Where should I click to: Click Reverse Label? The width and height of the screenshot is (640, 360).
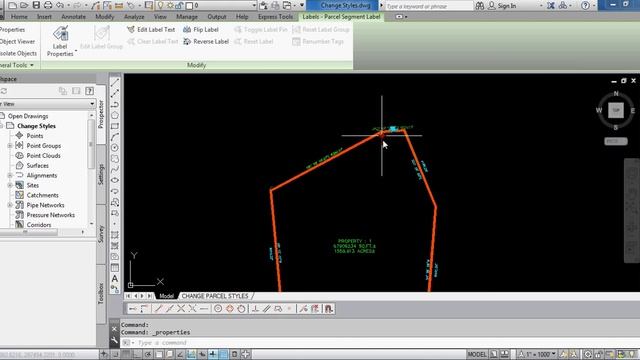pyautogui.click(x=206, y=41)
